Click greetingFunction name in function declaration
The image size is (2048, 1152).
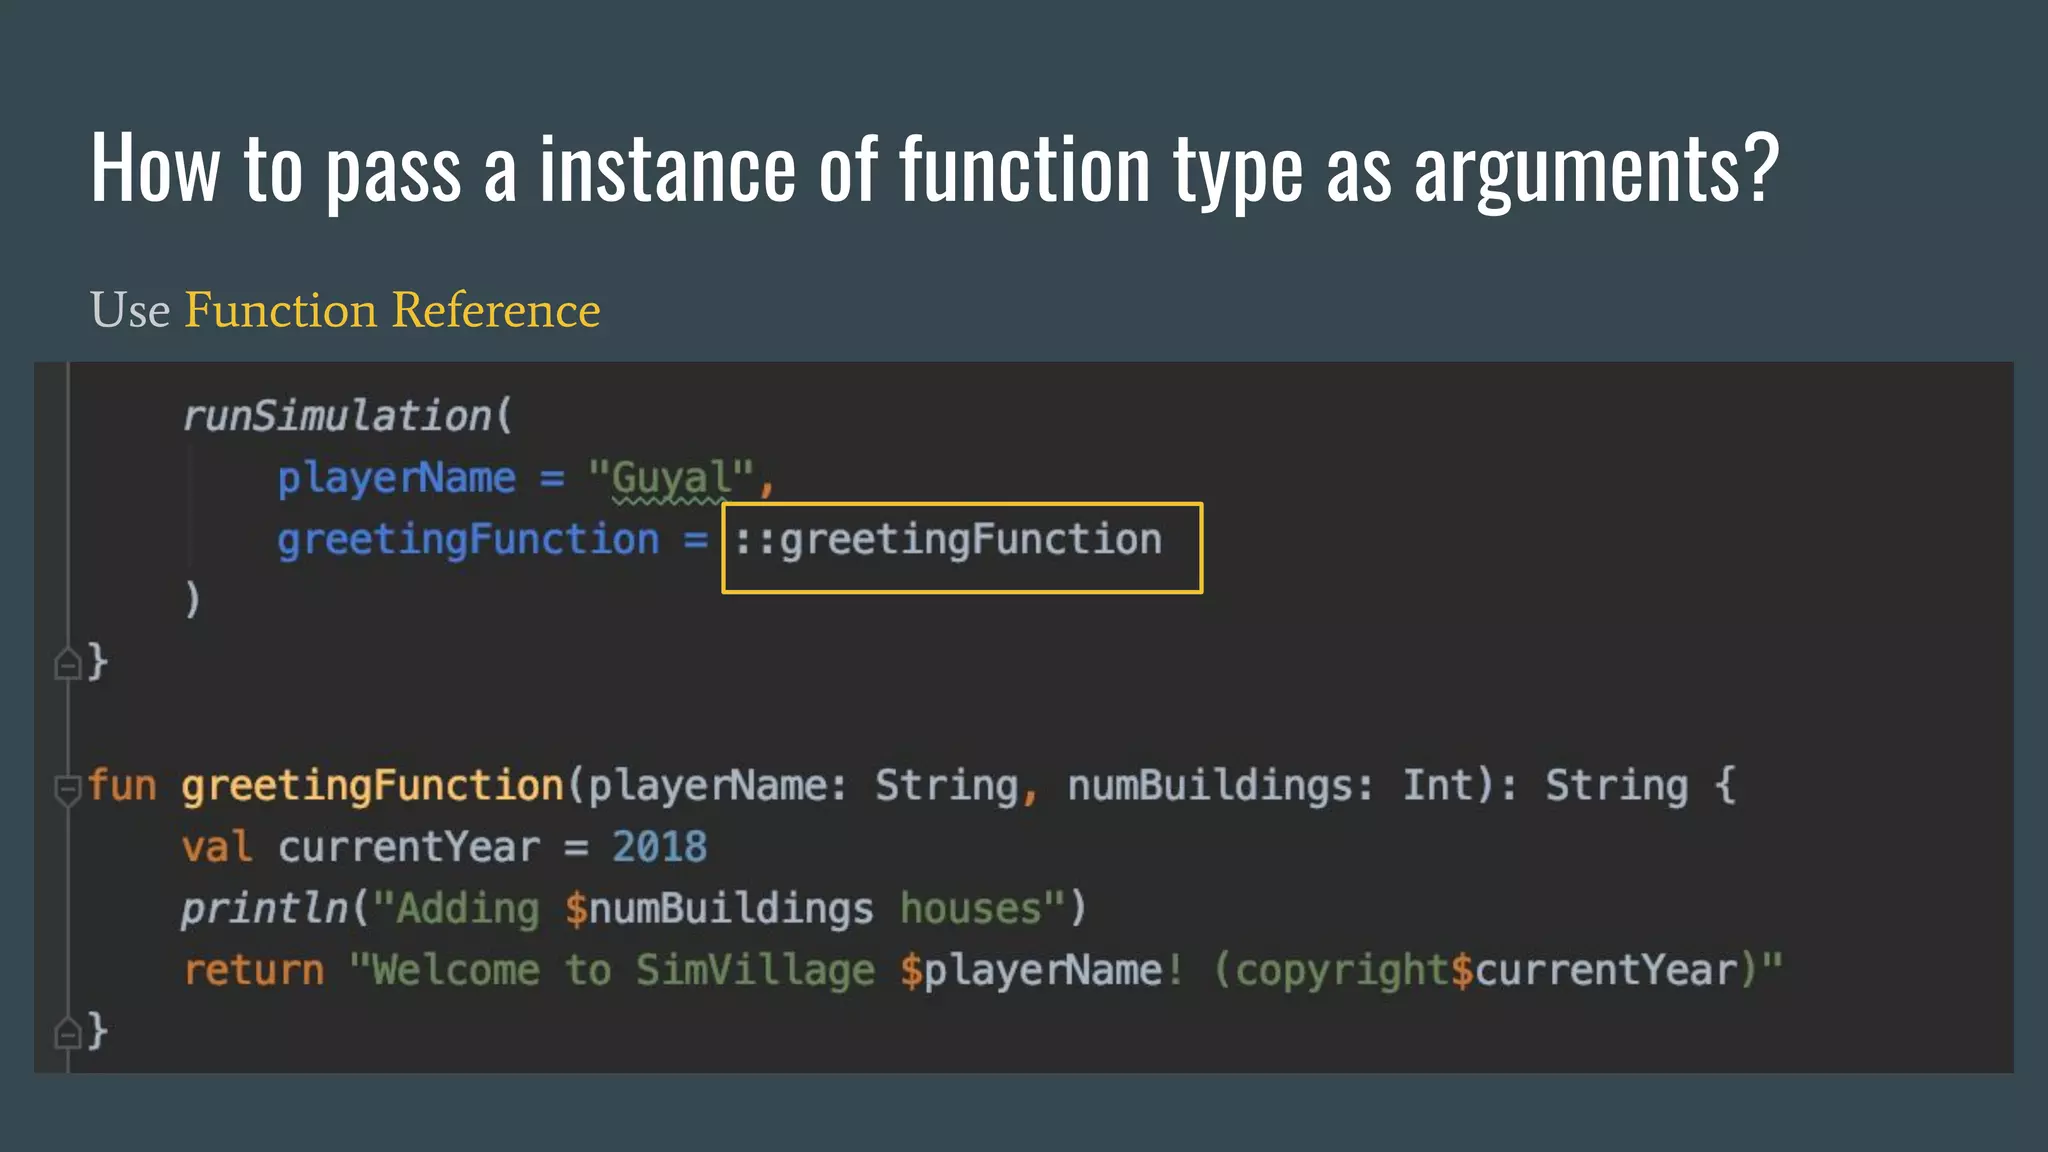[x=372, y=786]
